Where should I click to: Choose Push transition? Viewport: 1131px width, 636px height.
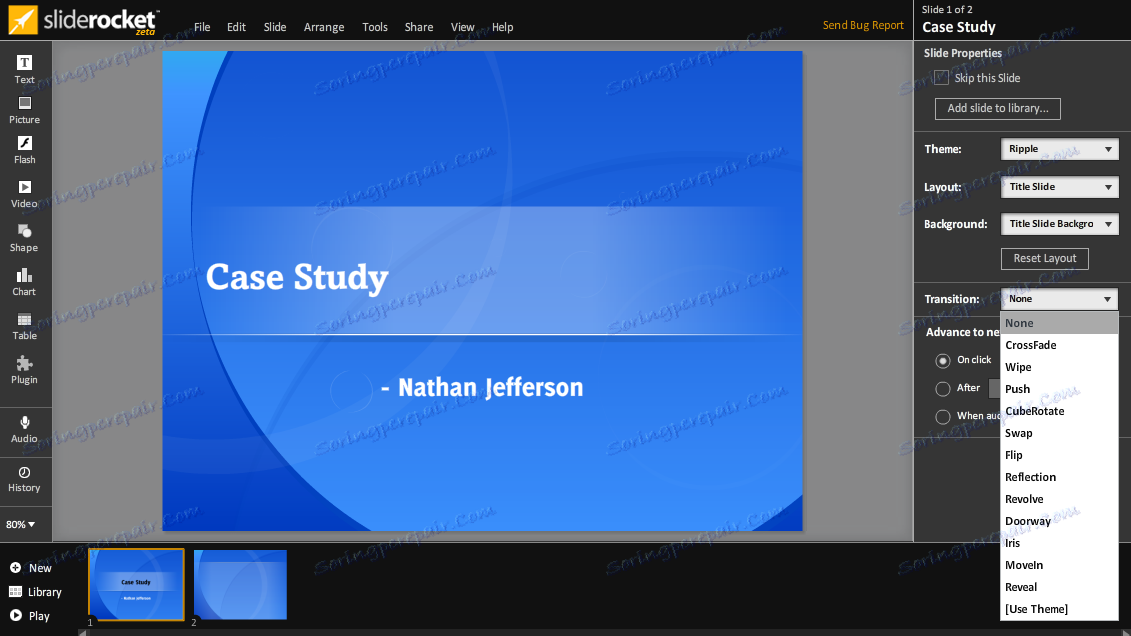tap(1059, 389)
